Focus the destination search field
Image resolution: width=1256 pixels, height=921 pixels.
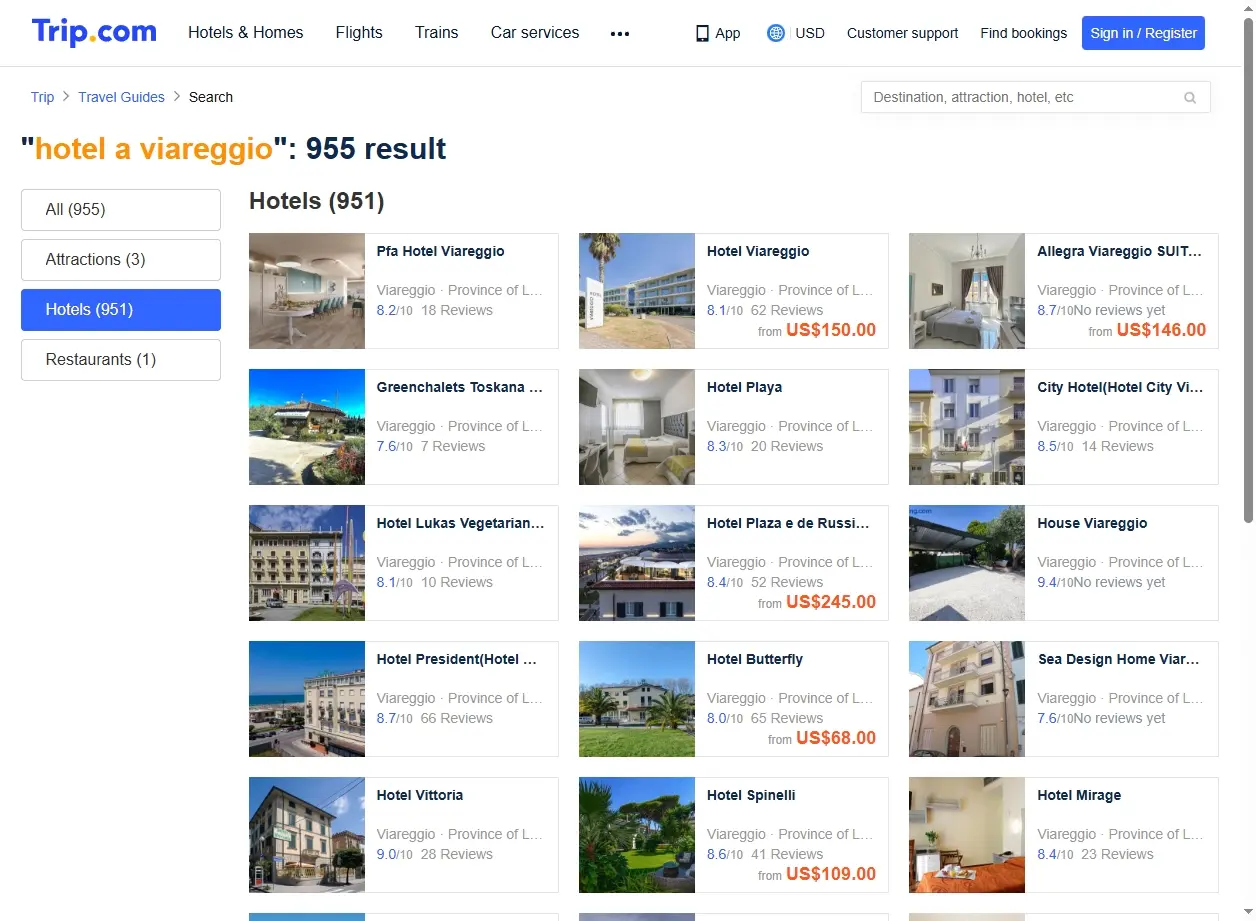pos(1036,97)
